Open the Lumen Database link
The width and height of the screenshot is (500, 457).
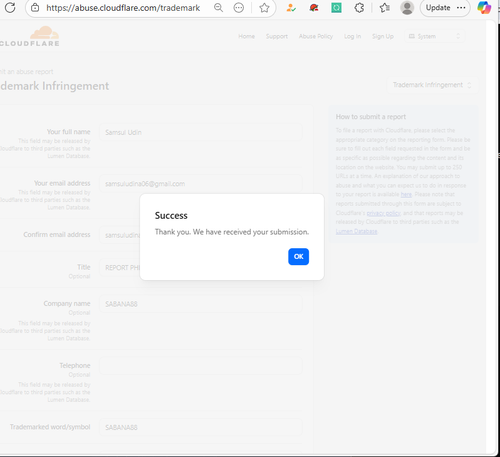(x=356, y=231)
